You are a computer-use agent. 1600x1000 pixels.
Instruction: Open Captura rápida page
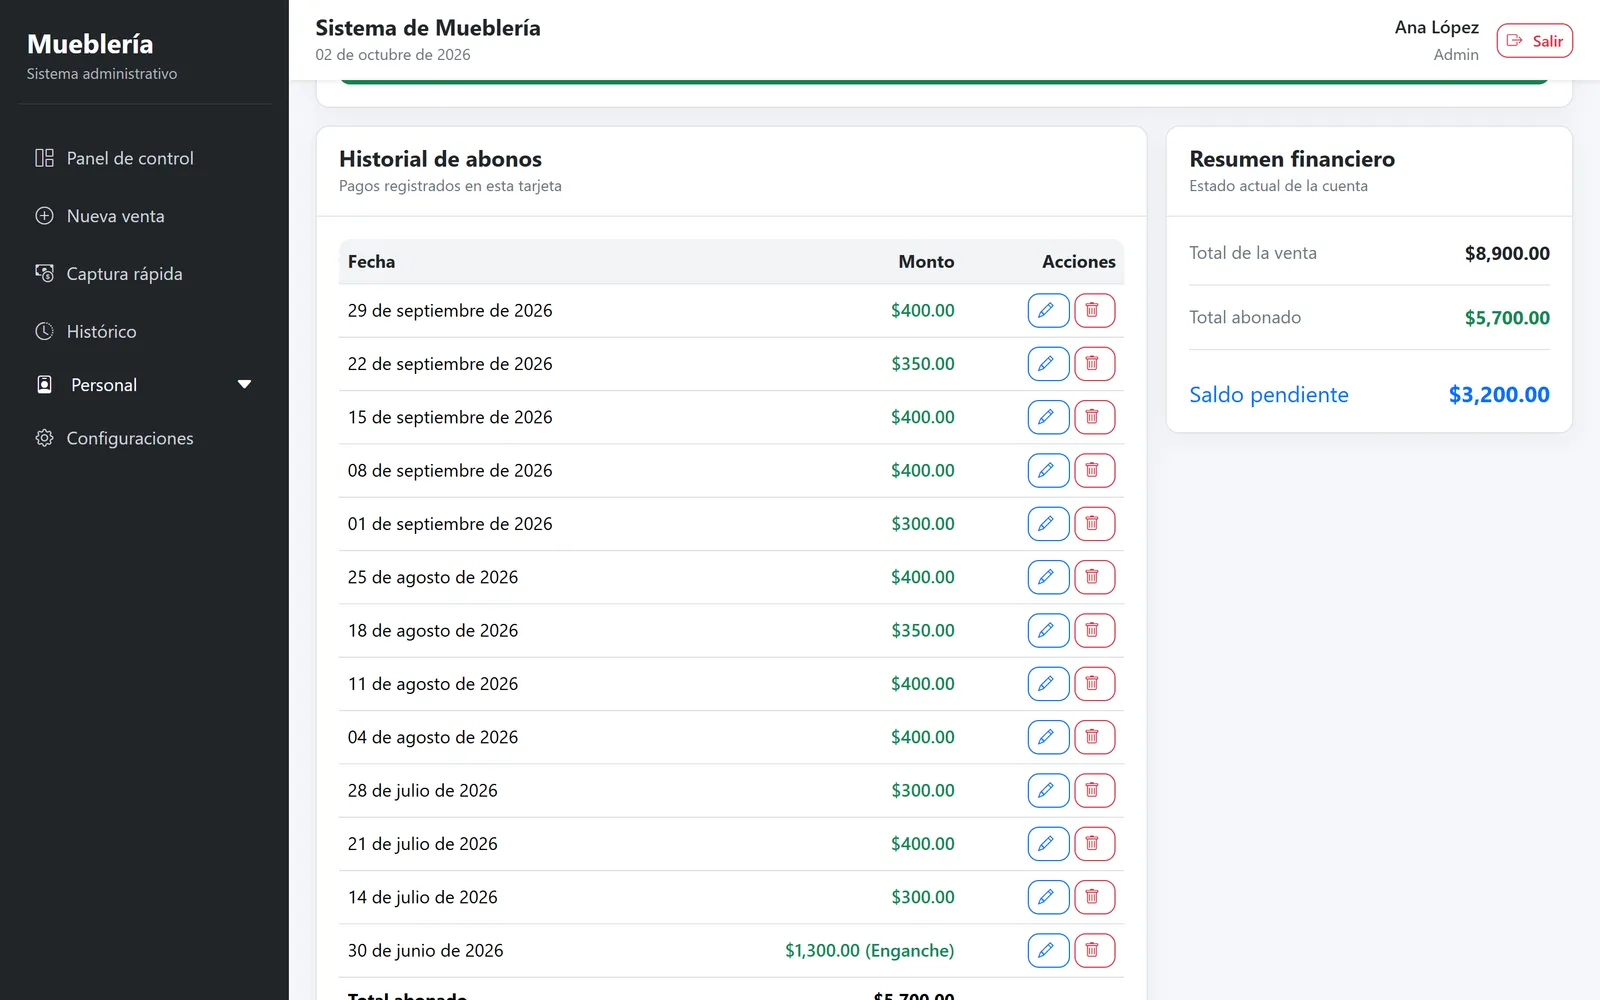(144, 274)
